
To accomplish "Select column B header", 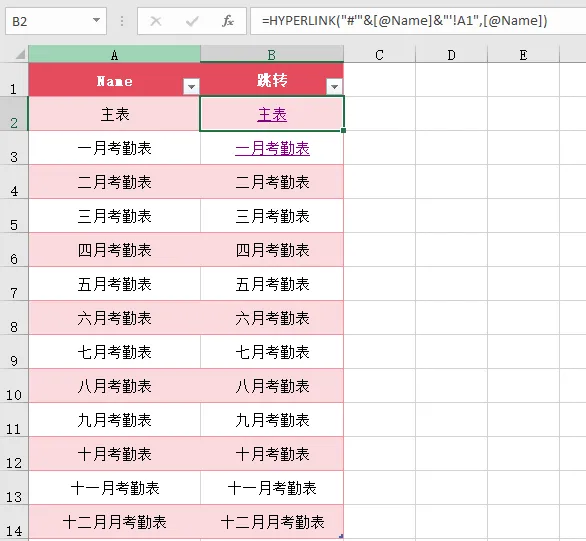I will [x=272, y=54].
